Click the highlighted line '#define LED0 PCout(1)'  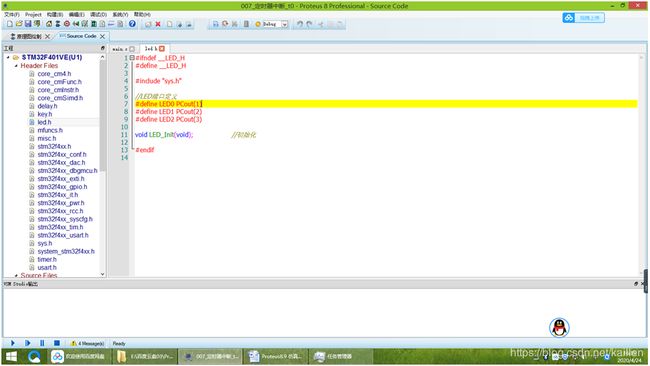168,104
